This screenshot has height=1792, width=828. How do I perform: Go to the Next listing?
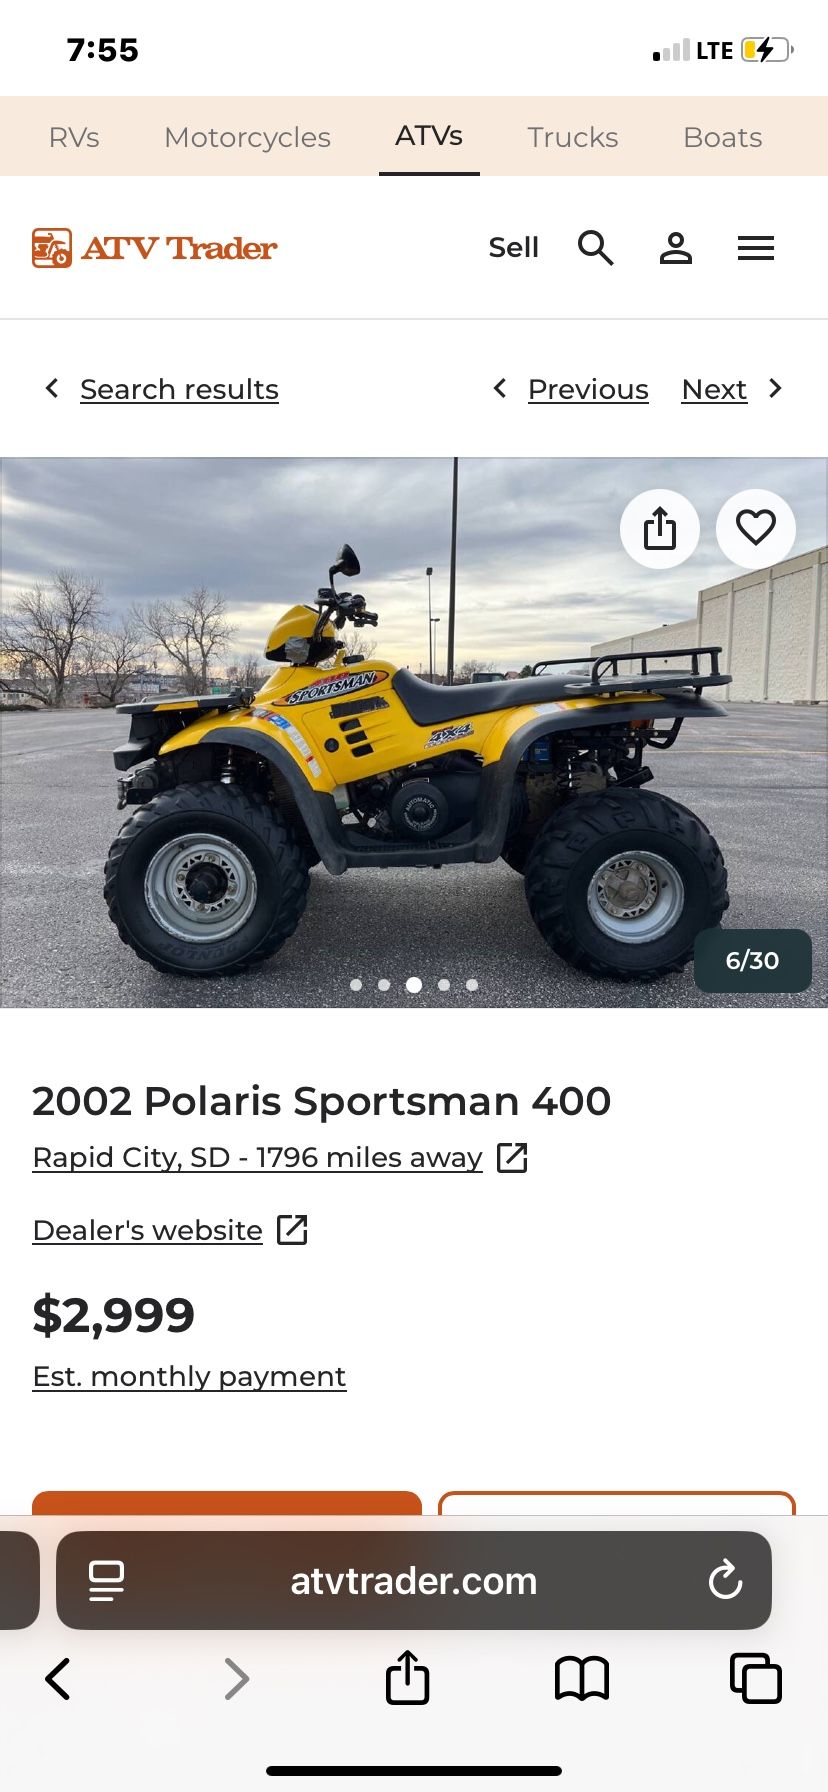point(714,389)
